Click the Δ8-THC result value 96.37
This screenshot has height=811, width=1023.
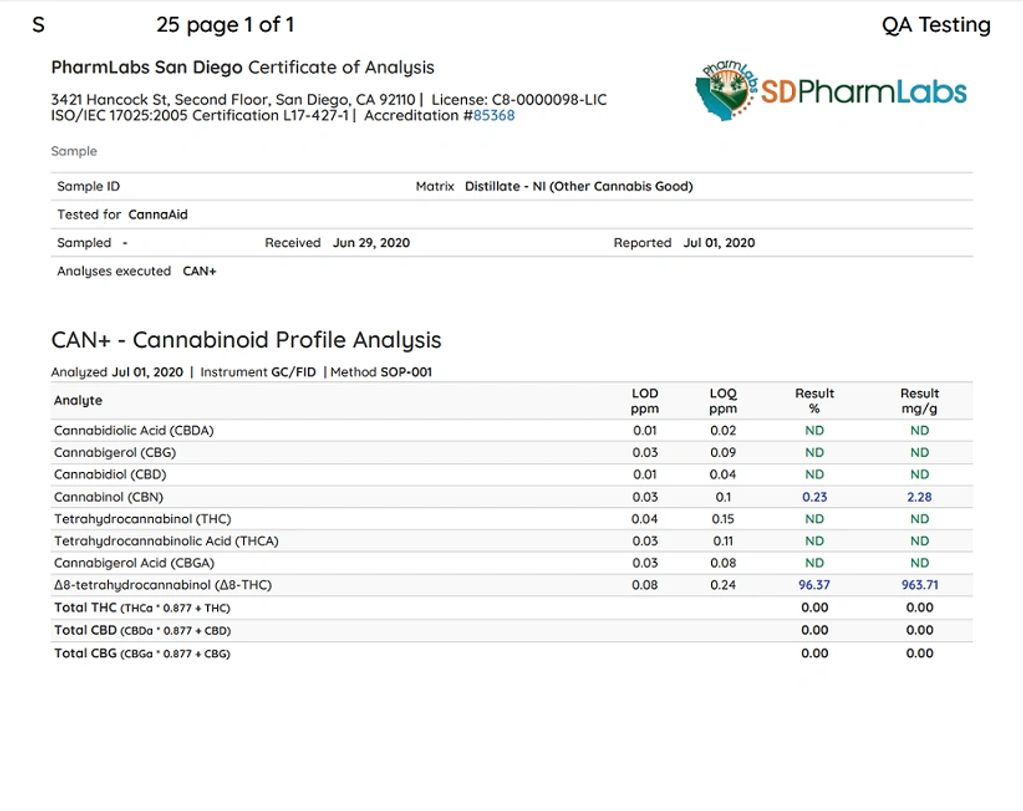(814, 585)
